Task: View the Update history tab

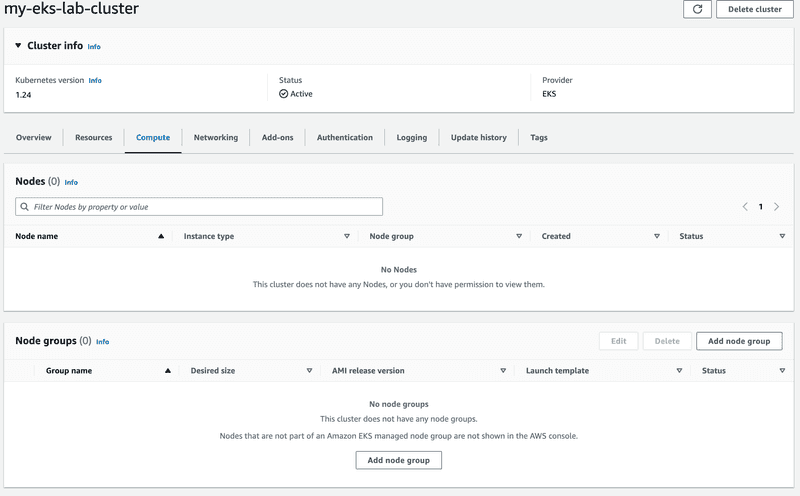Action: coord(479,137)
